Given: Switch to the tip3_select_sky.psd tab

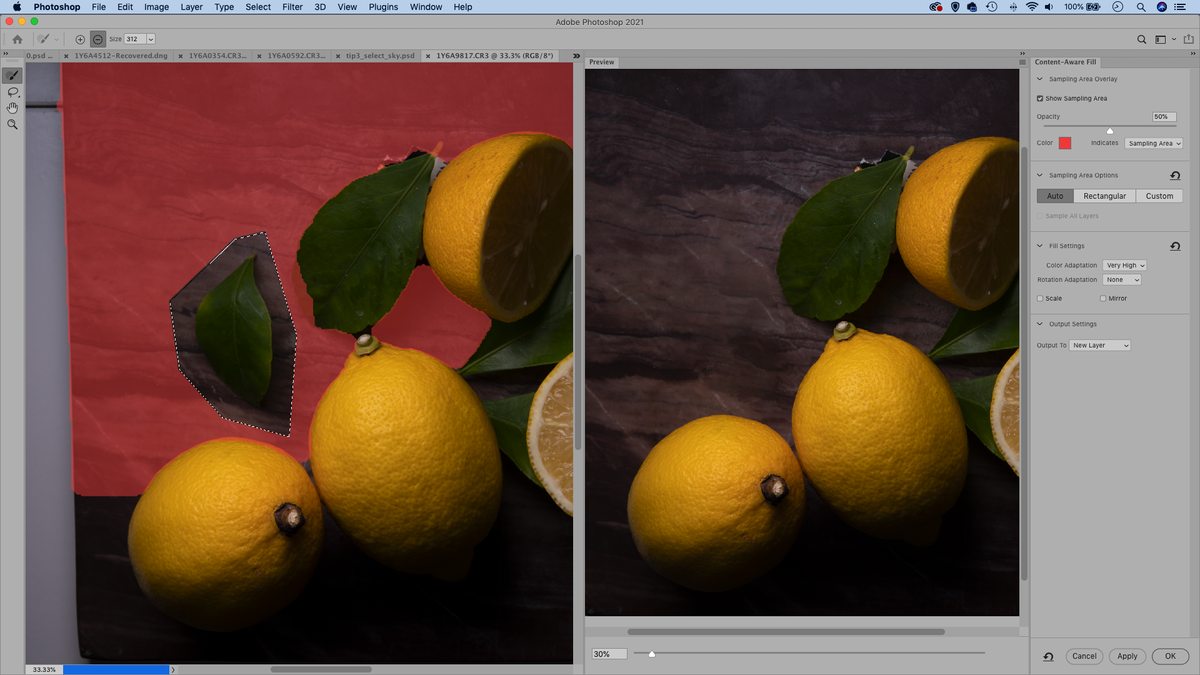Looking at the screenshot, I should point(378,57).
